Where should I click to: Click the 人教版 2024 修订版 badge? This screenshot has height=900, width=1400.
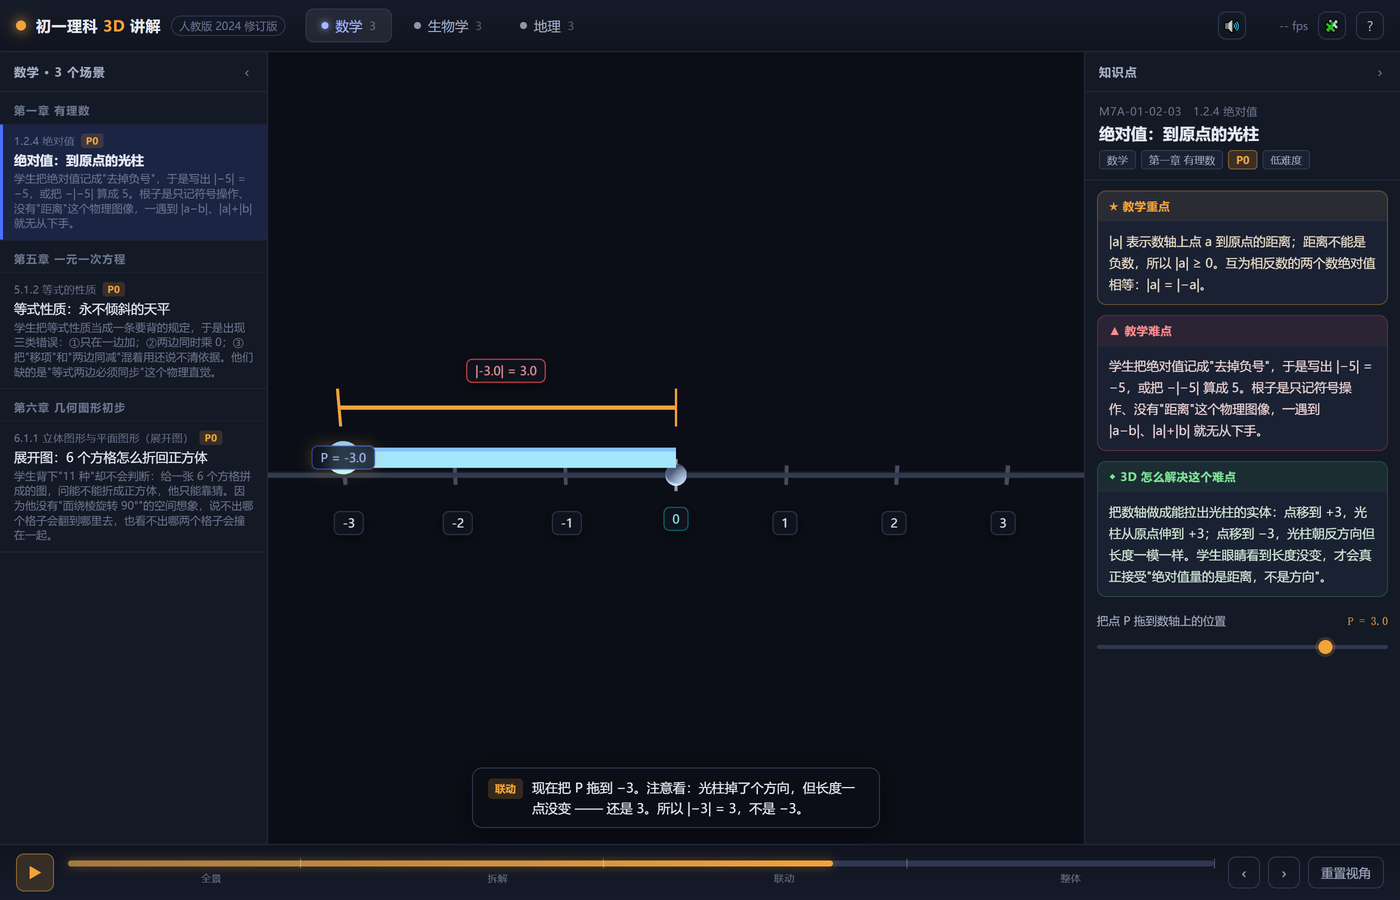pyautogui.click(x=228, y=26)
